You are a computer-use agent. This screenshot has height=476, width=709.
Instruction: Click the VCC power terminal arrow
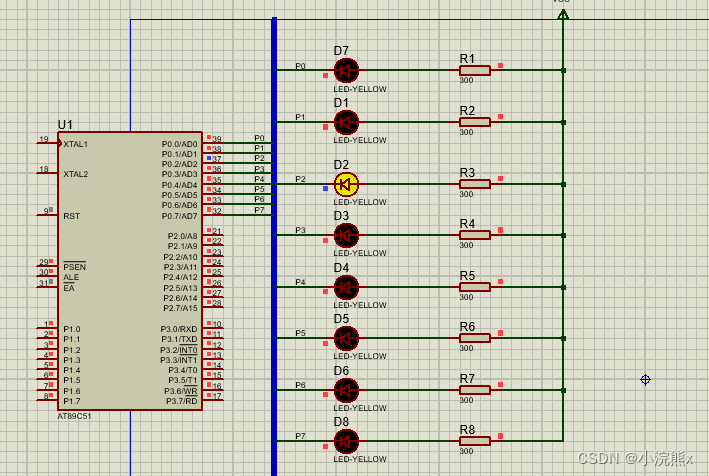point(563,15)
